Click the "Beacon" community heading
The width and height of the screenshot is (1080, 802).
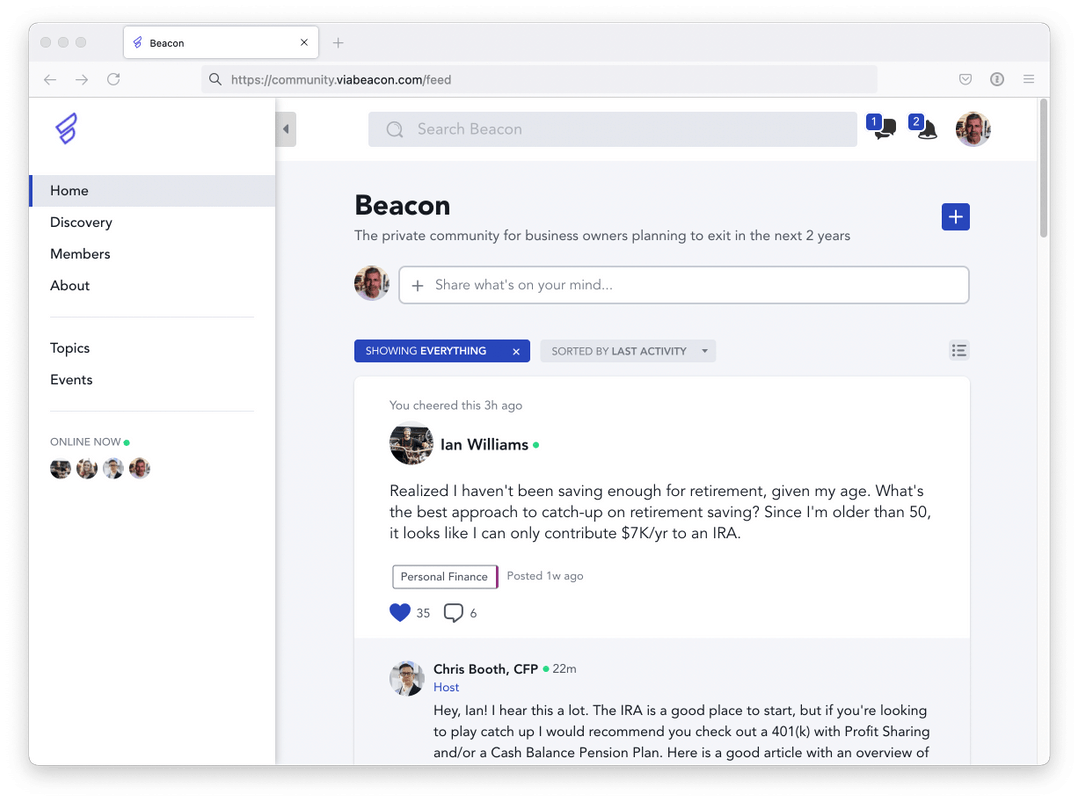click(x=402, y=205)
